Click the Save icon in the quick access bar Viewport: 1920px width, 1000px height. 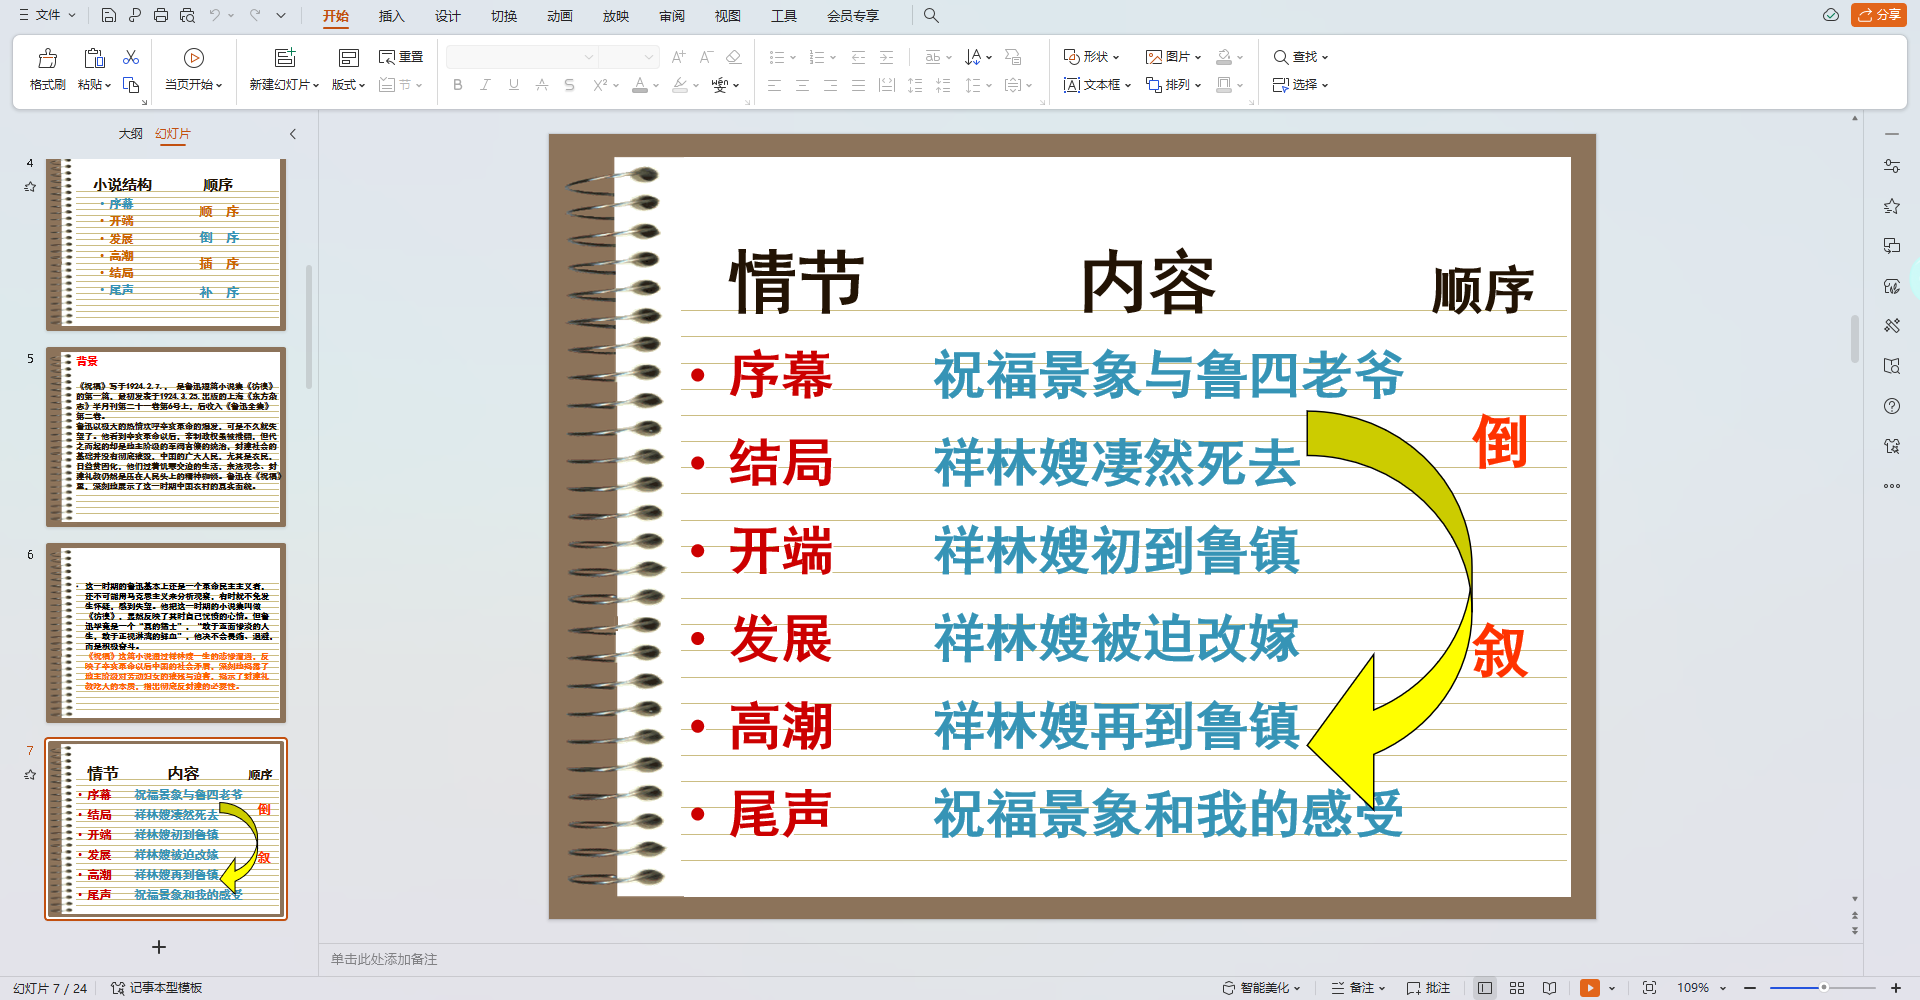(109, 15)
